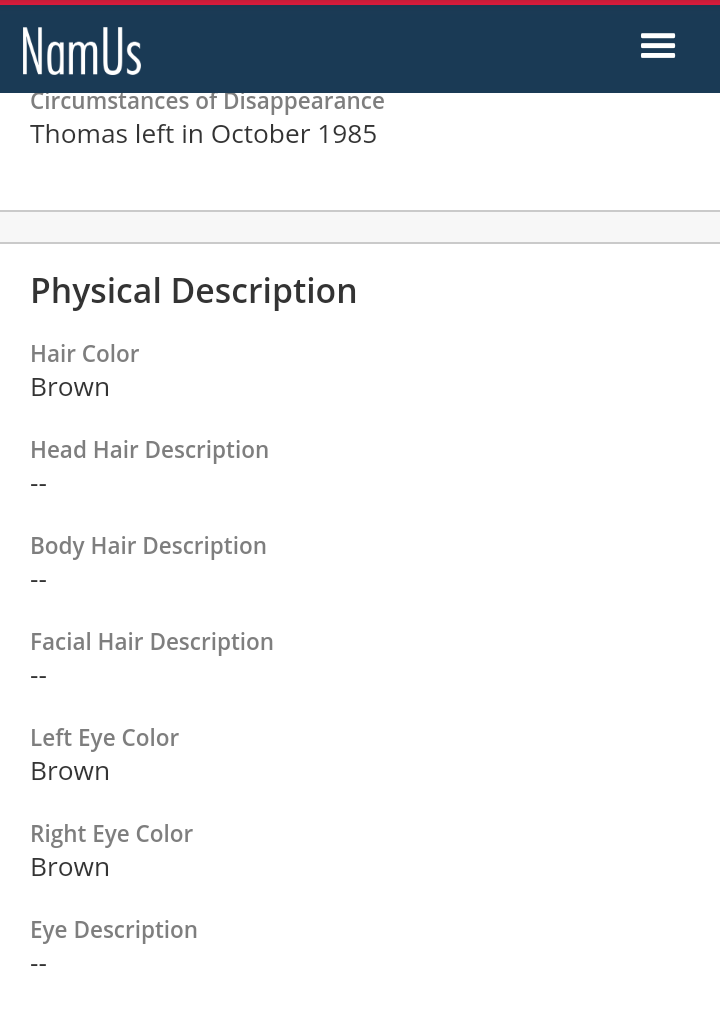The width and height of the screenshot is (720, 1024).
Task: Click the Brown value under Left Eye Color
Action: click(70, 771)
